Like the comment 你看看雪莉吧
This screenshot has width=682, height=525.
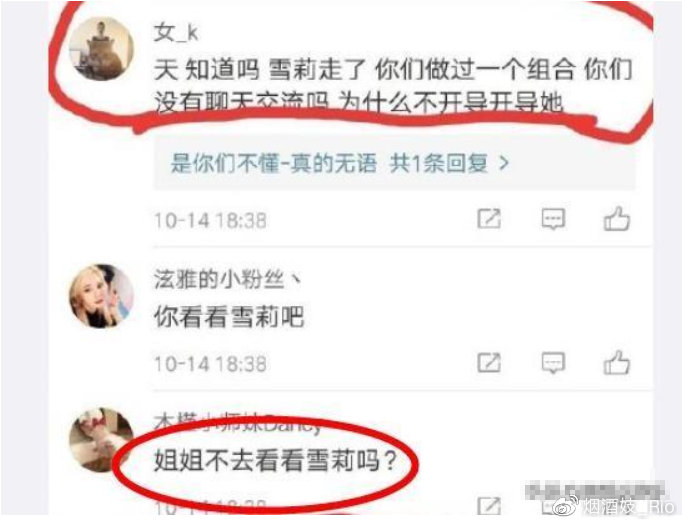[617, 362]
